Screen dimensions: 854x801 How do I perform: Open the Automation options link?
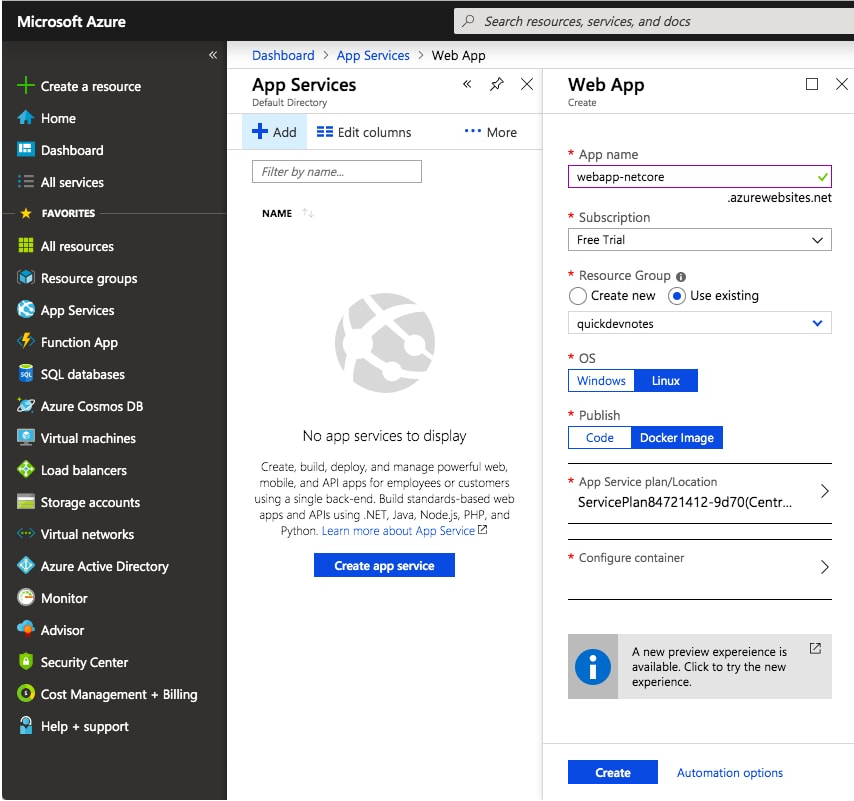coord(730,772)
